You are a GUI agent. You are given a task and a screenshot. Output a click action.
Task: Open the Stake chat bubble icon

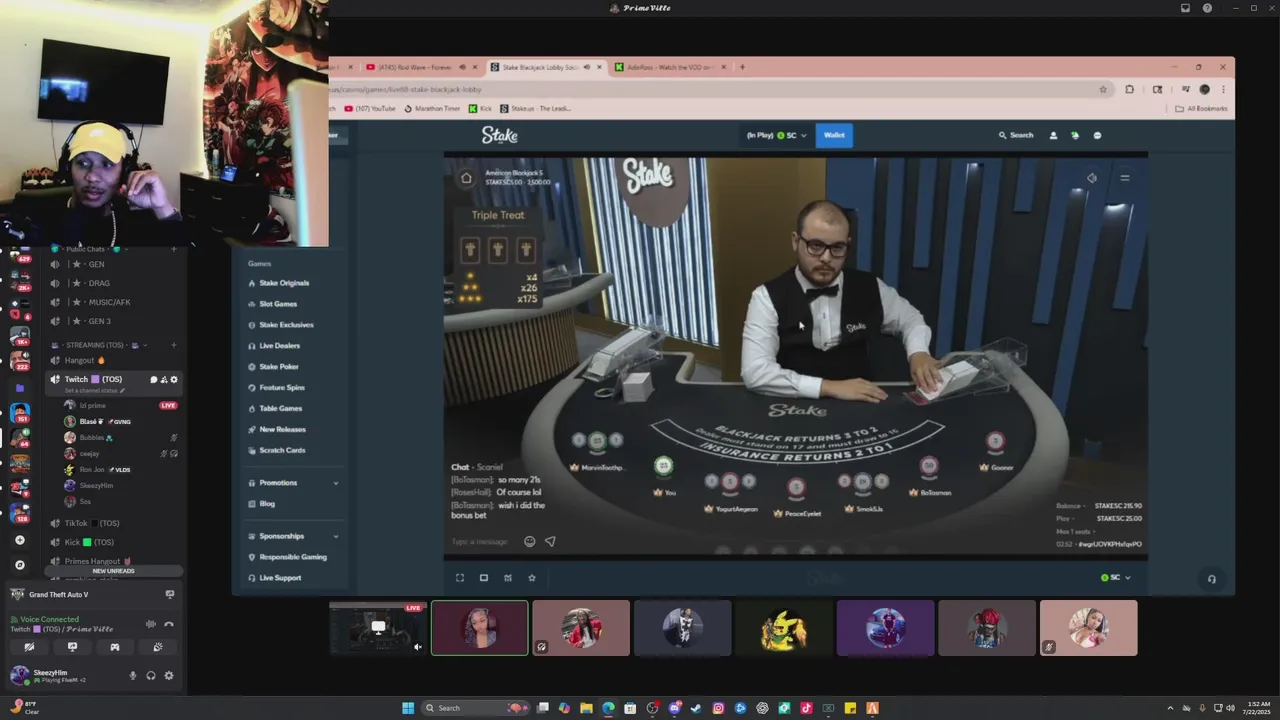[x=1097, y=135]
